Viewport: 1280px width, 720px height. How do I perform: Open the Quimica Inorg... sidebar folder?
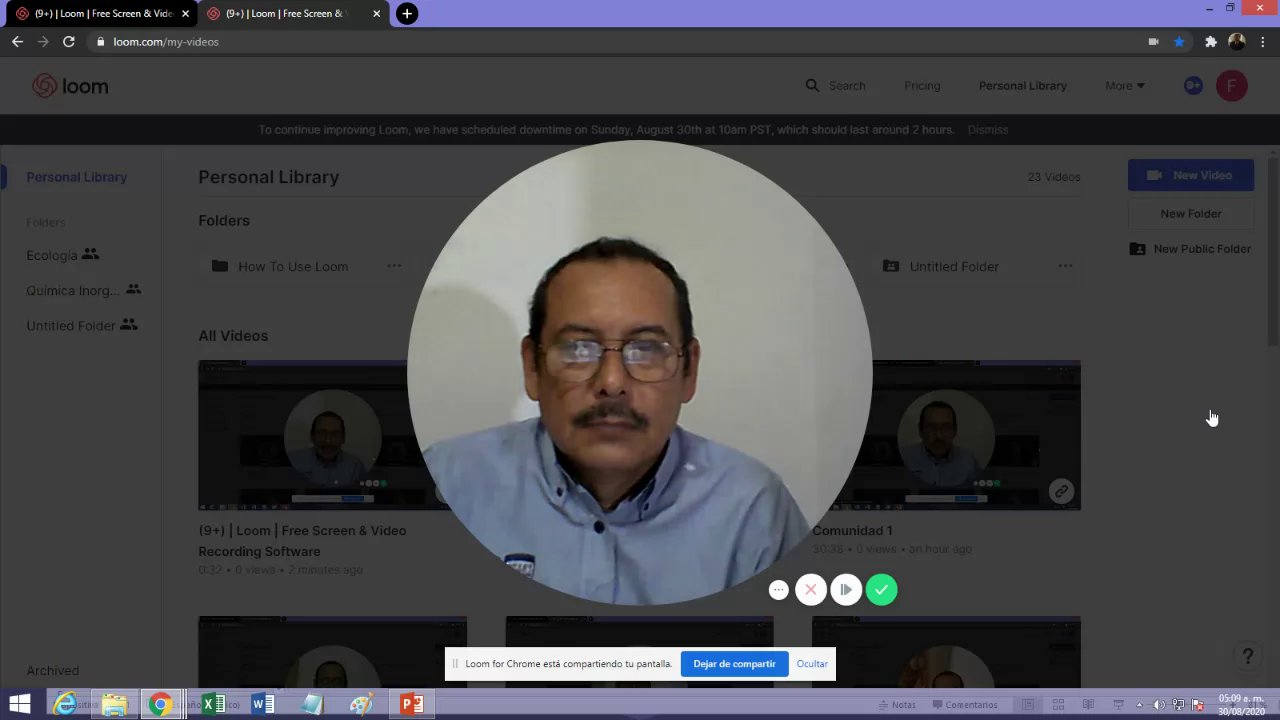click(83, 290)
